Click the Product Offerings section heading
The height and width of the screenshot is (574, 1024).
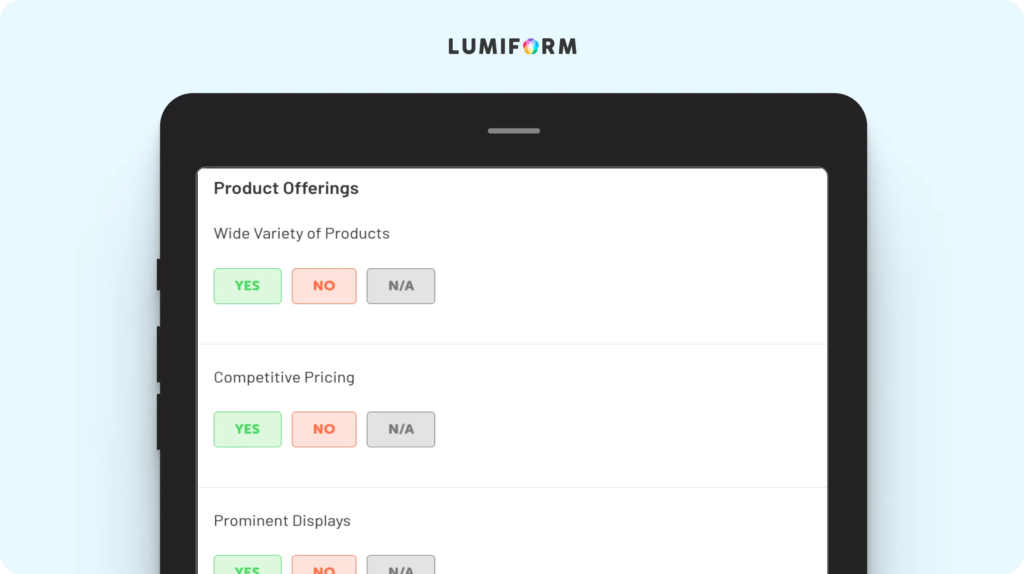tap(286, 188)
